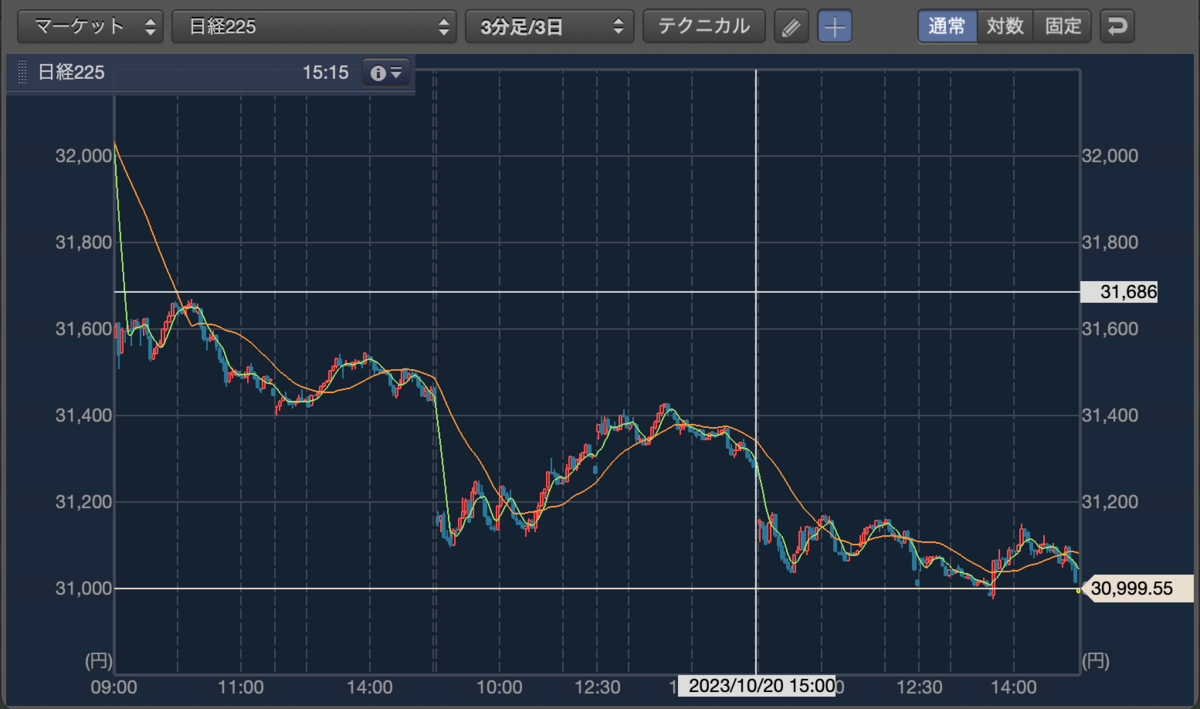This screenshot has width=1200, height=709.
Task: Open the info dropdown next to 15:15
Action: pyautogui.click(x=386, y=73)
